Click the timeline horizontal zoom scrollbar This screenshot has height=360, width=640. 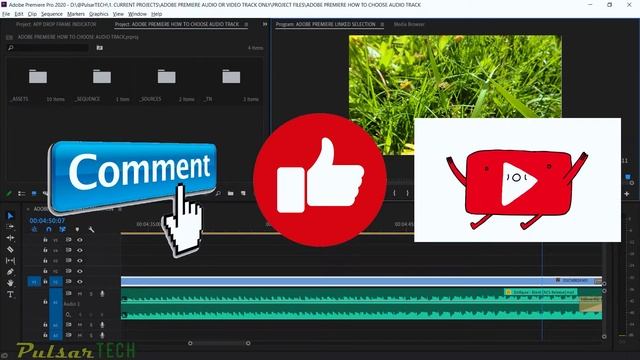tap(219, 343)
